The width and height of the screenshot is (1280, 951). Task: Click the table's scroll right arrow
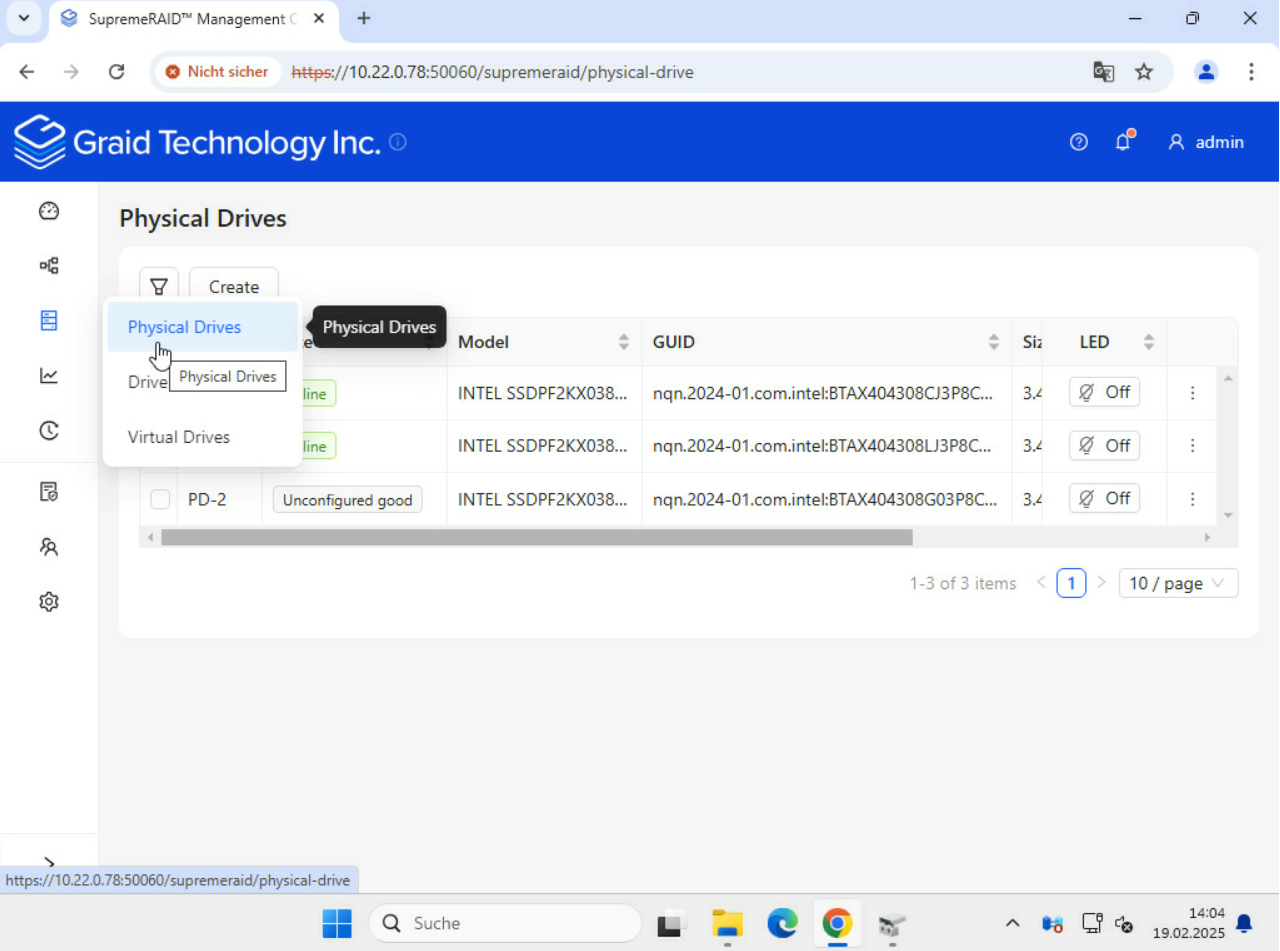click(x=1207, y=537)
